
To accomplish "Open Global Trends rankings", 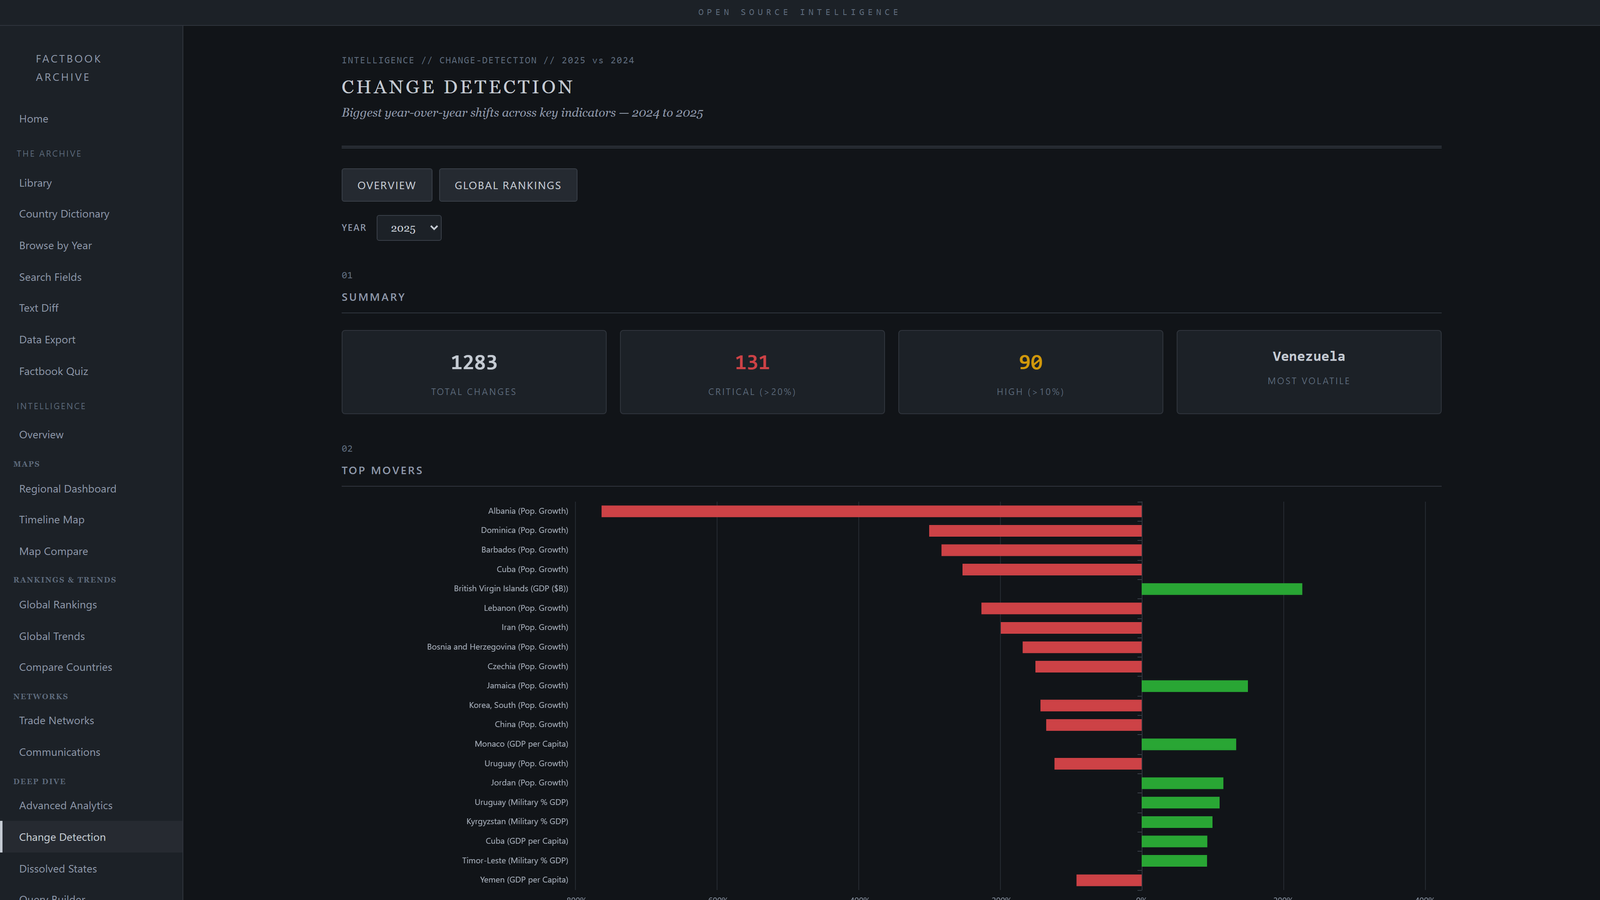I will point(51,636).
